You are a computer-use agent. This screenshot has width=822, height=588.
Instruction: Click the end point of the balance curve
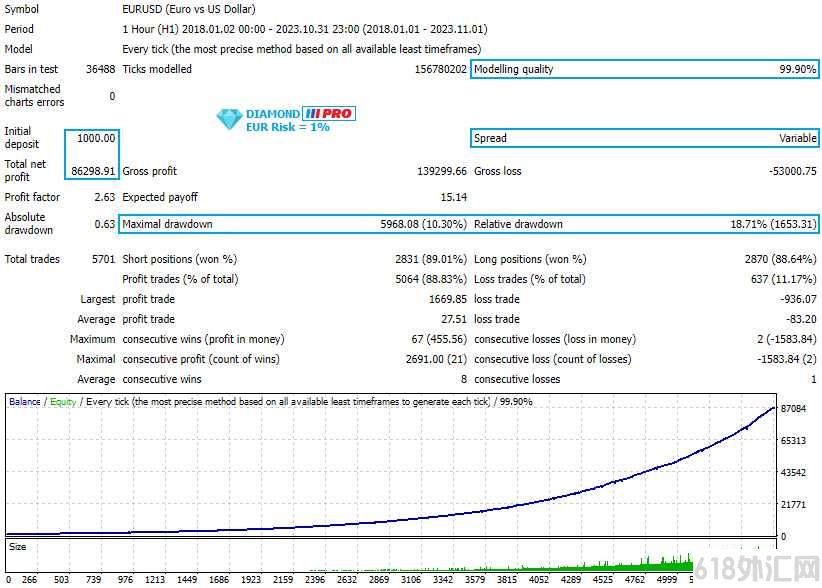[773, 408]
